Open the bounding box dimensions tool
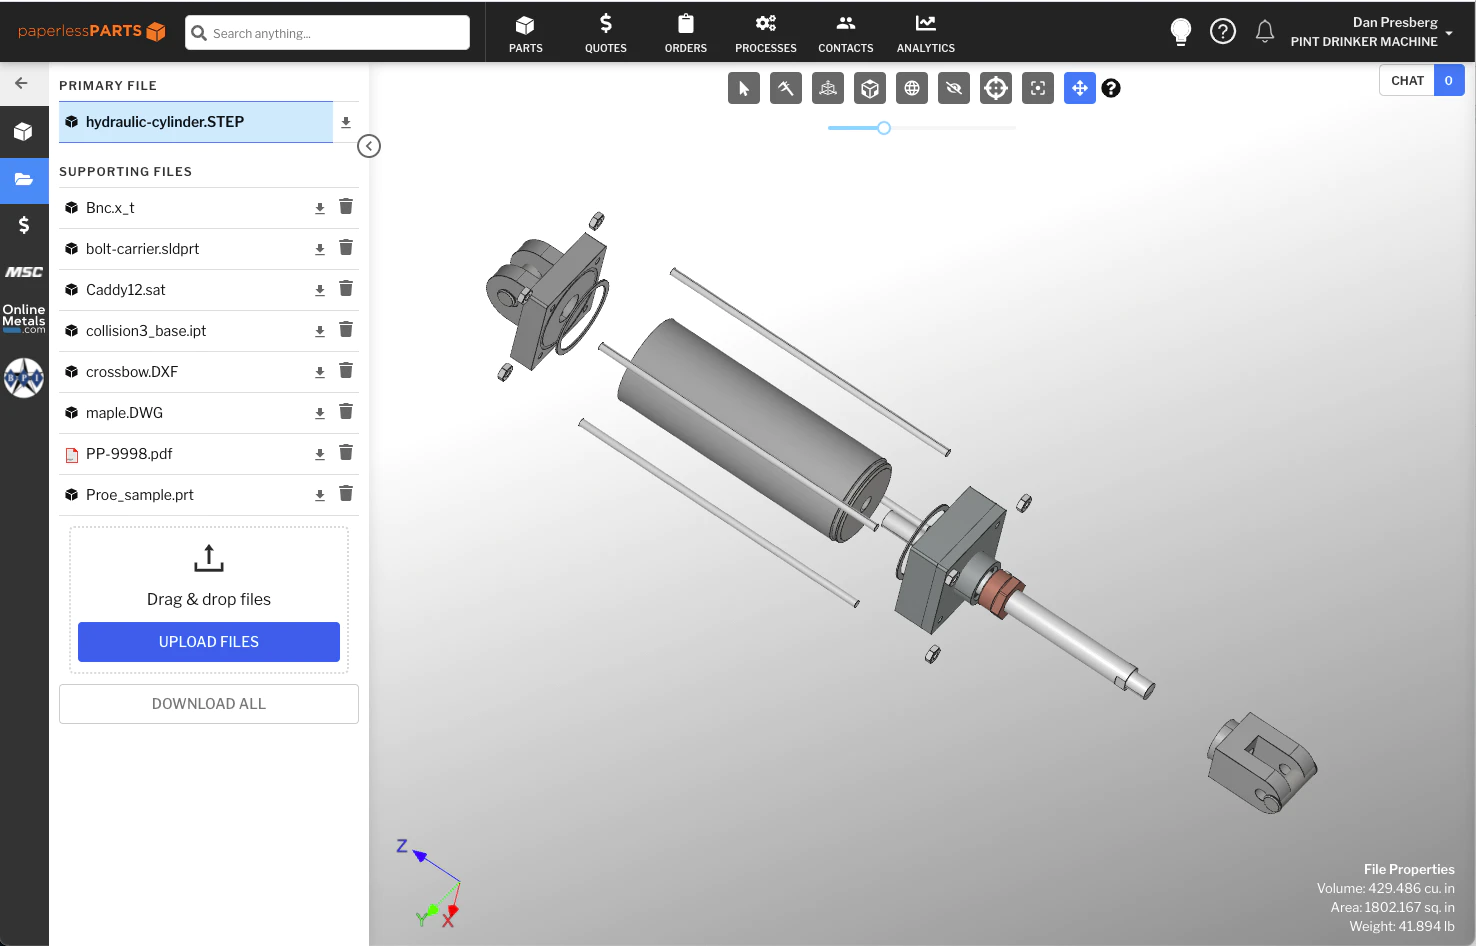This screenshot has width=1476, height=946. click(828, 88)
